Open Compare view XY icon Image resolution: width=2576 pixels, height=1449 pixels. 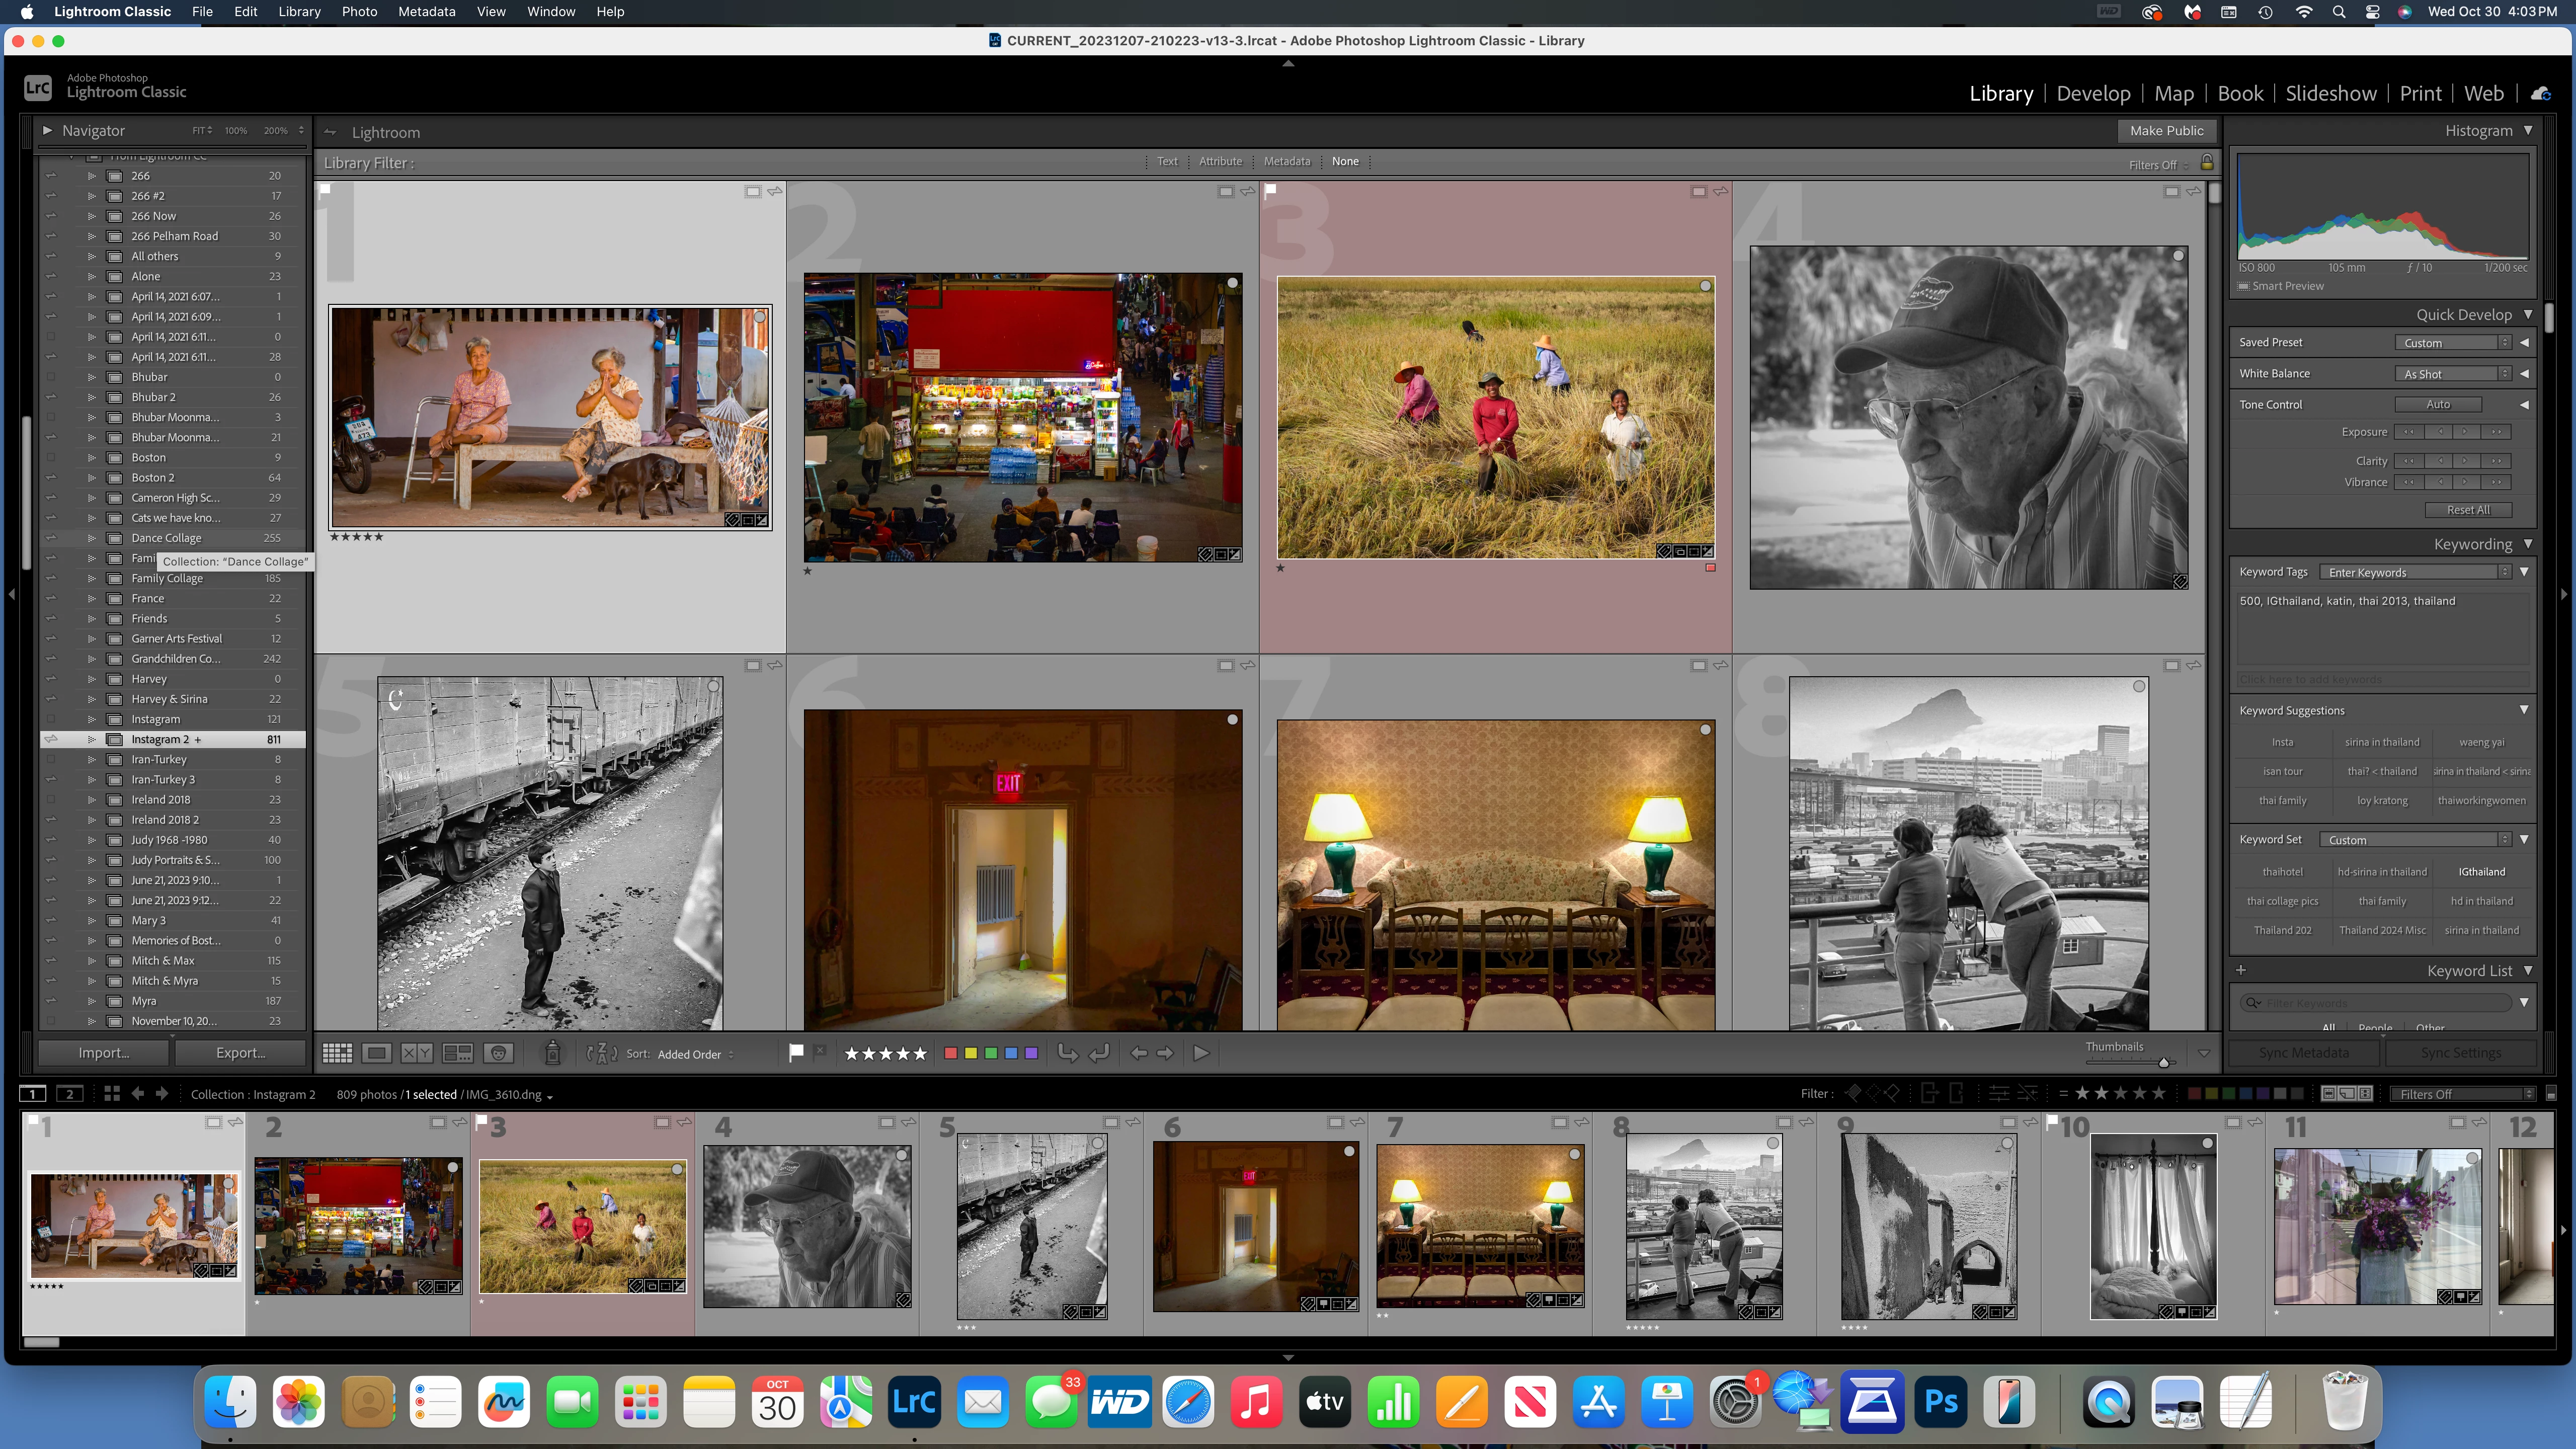click(416, 1053)
